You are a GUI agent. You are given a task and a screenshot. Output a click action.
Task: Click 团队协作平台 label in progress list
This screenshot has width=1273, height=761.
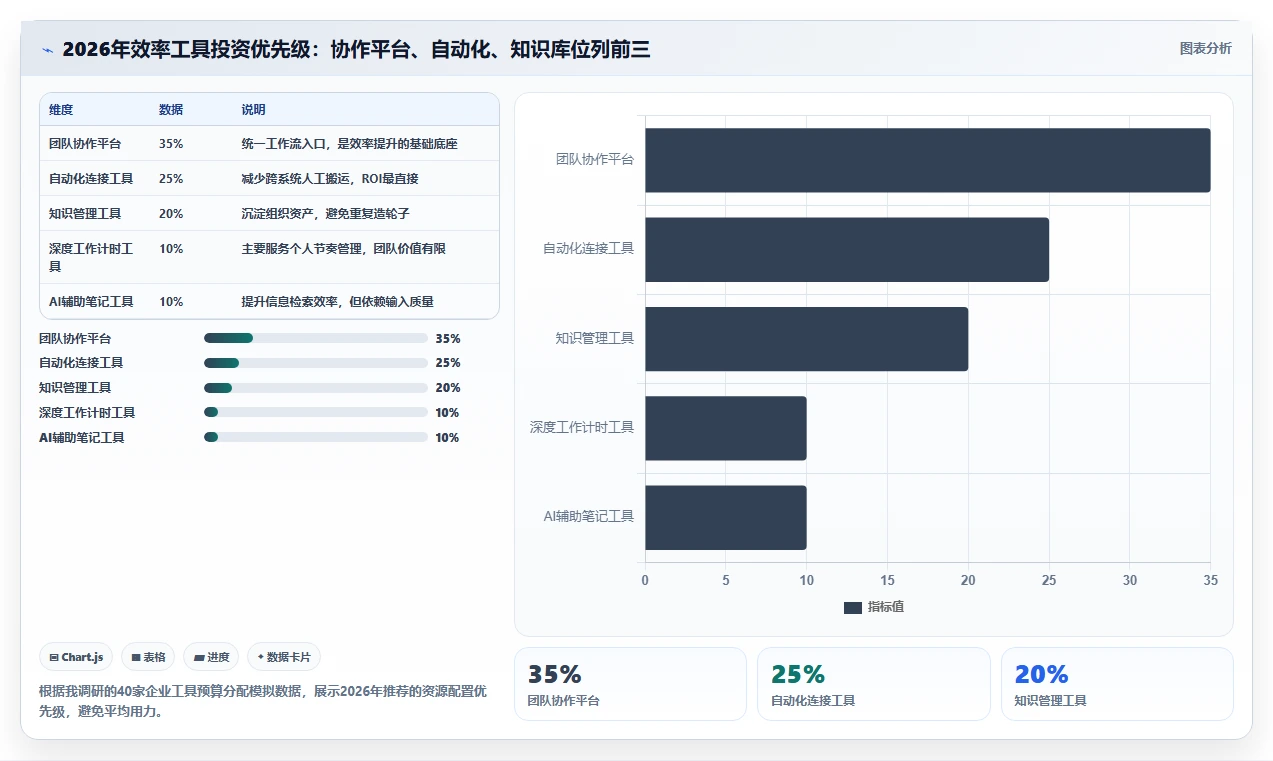tap(75, 339)
